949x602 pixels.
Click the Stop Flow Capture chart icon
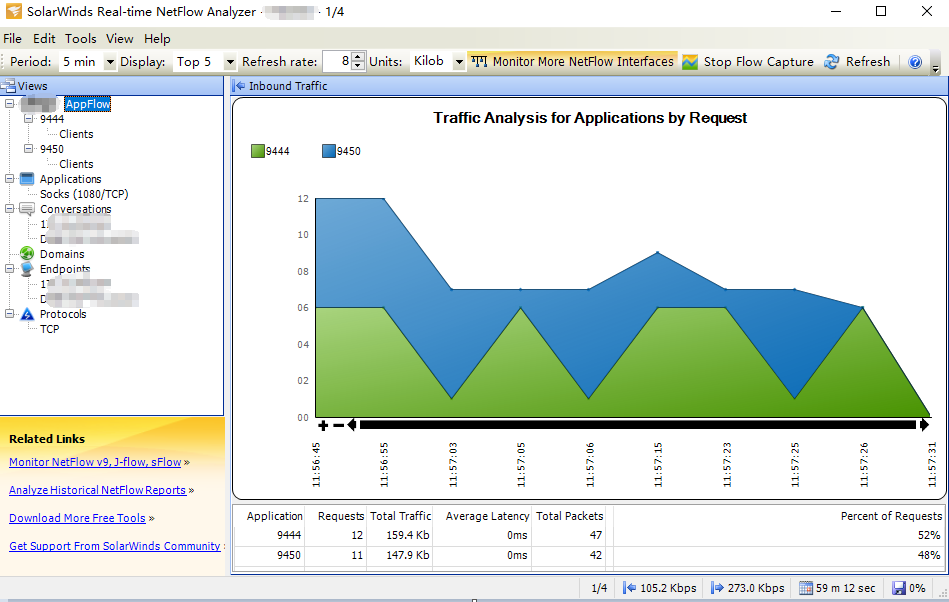(690, 62)
